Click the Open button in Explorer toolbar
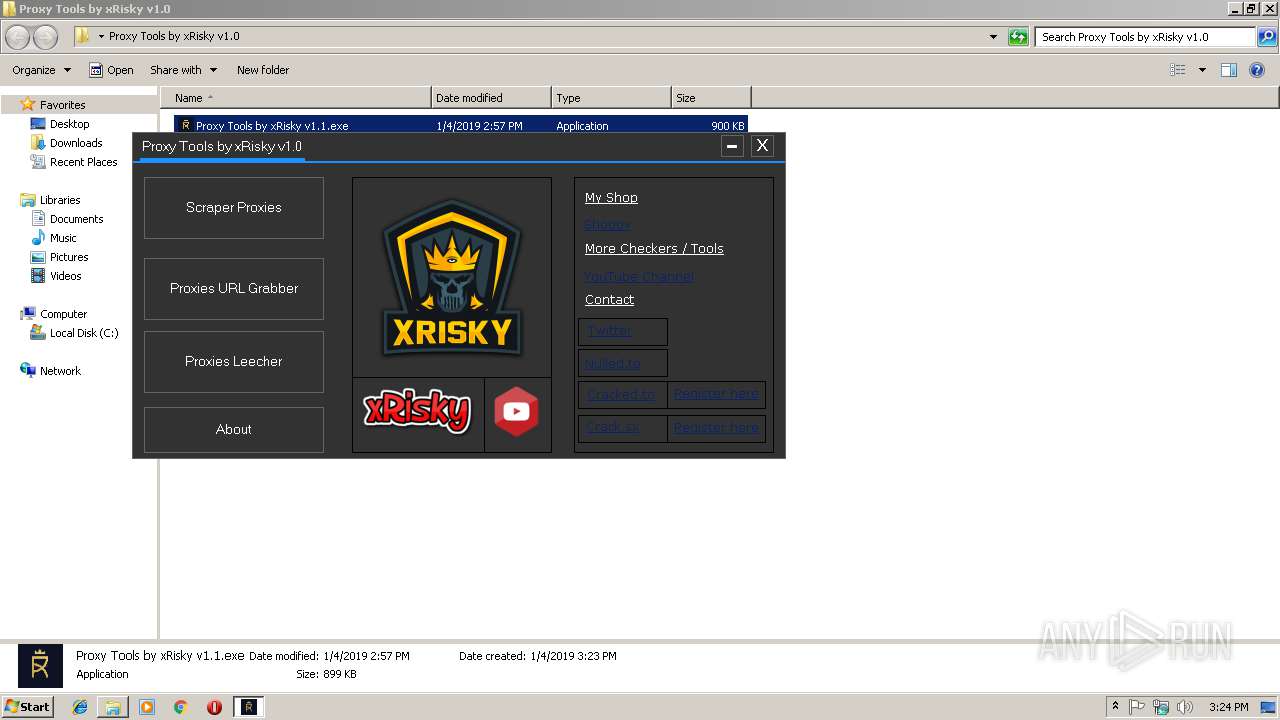Viewport: 1280px width, 720px height. tap(111, 70)
